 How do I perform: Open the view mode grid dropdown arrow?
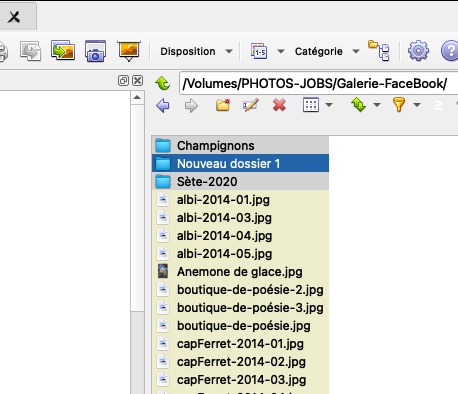pyautogui.click(x=329, y=105)
